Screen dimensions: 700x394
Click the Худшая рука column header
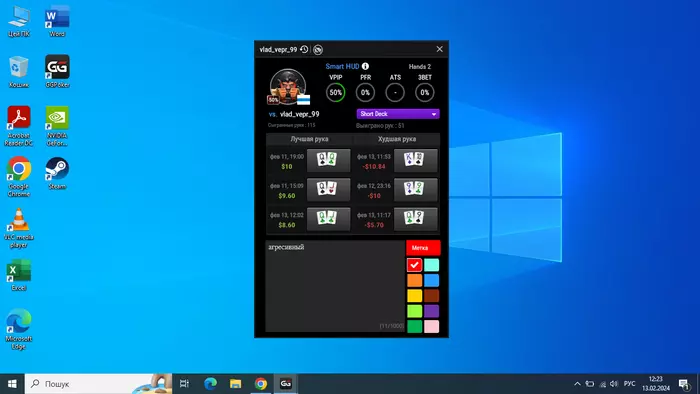(397, 139)
